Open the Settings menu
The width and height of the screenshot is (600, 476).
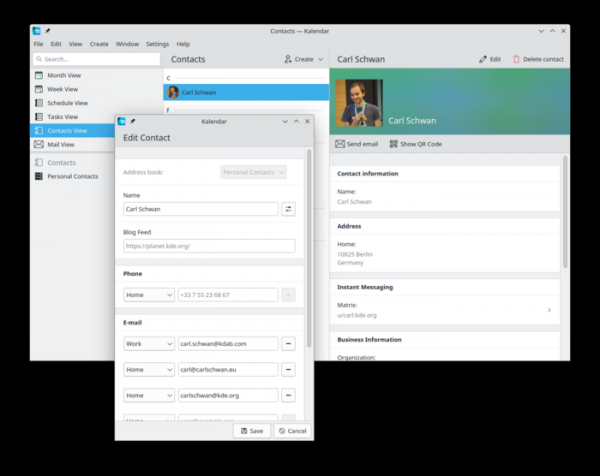[x=157, y=44]
